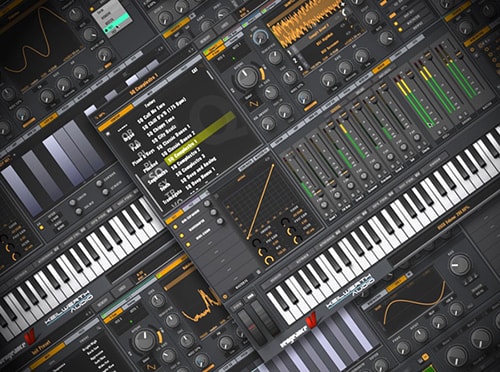Toggle the first yellow LED in modulation list
Image resolution: width=500 pixels, height=372 pixels.
click(x=175, y=227)
